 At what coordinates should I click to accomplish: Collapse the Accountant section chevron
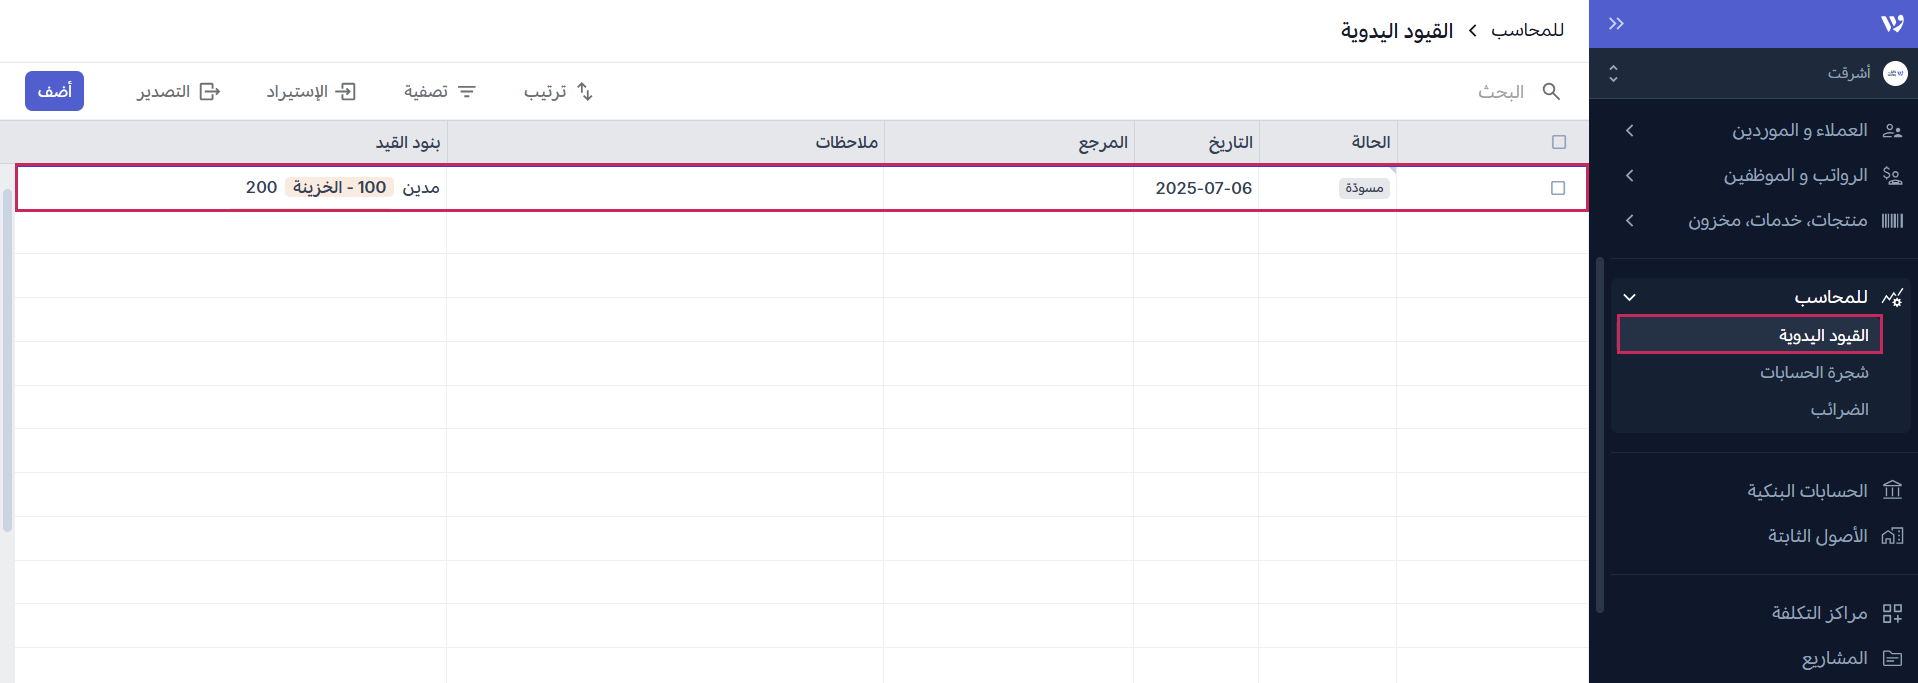coord(1630,297)
